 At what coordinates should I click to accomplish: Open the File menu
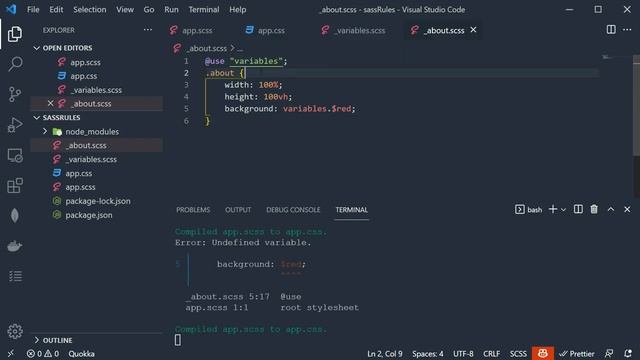pyautogui.click(x=33, y=9)
